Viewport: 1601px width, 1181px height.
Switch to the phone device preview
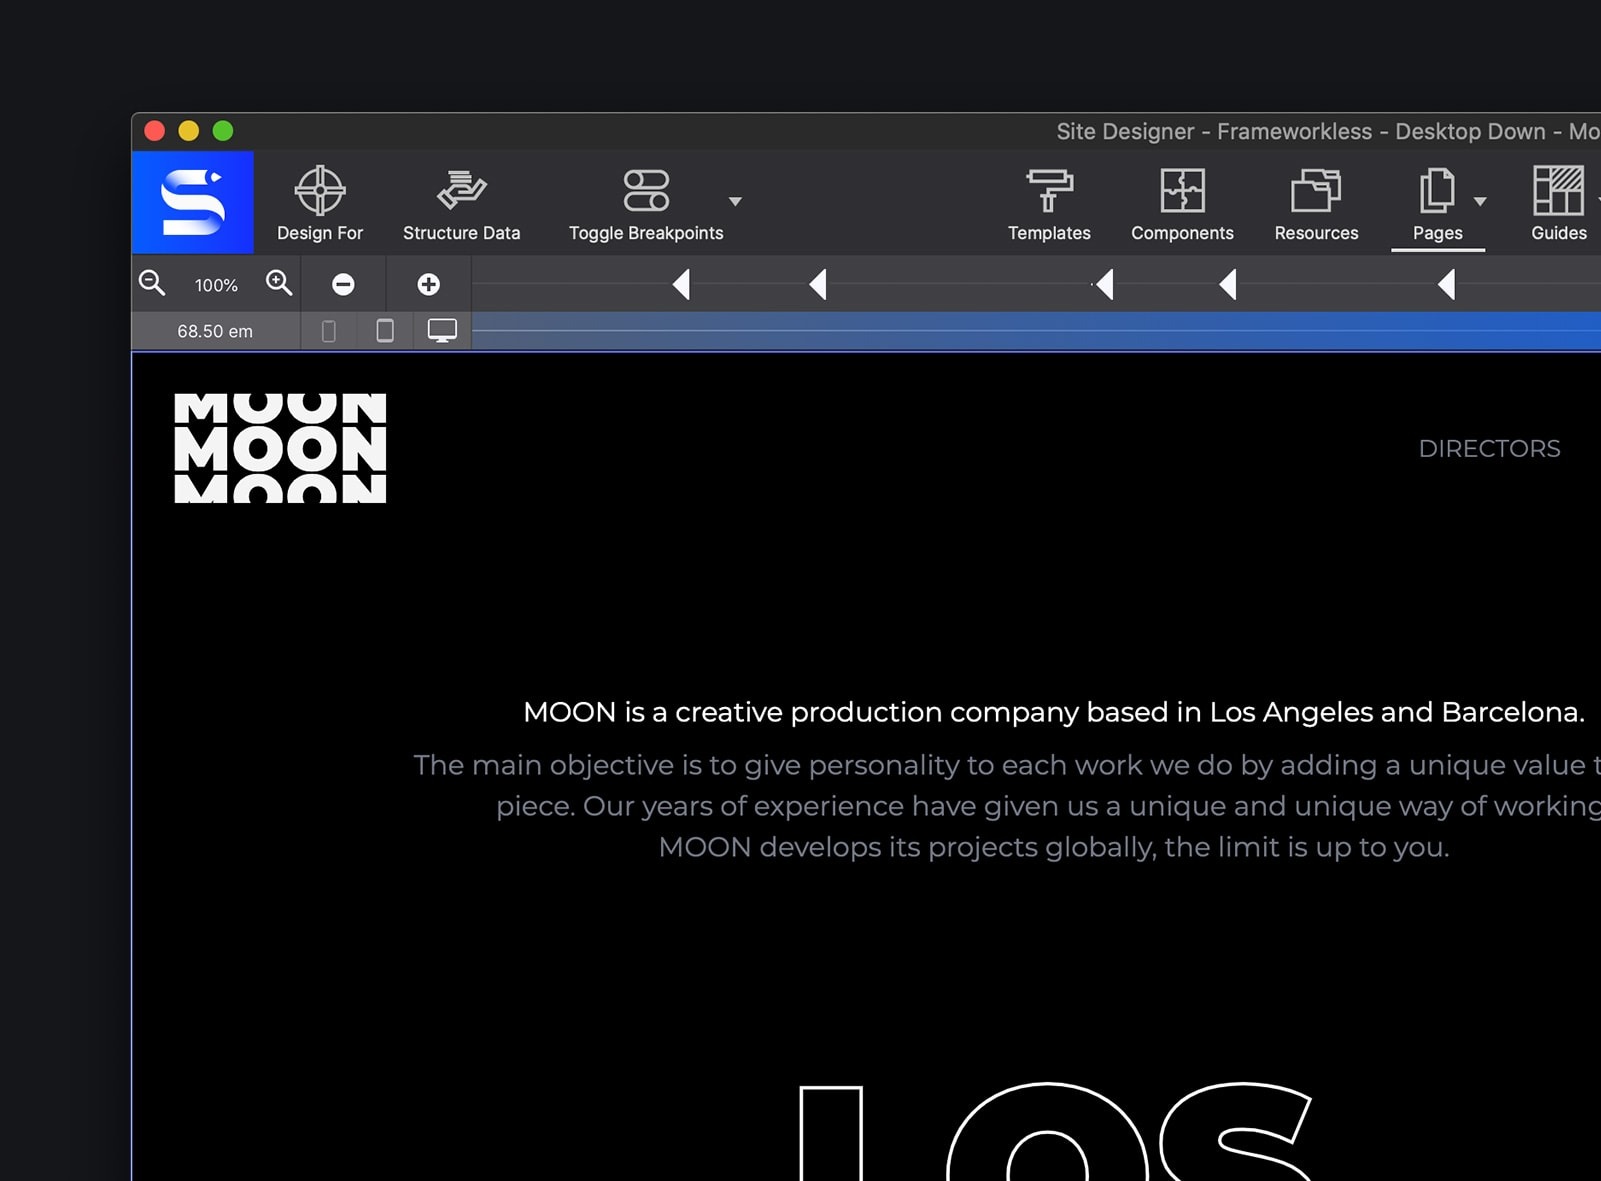[x=328, y=331]
